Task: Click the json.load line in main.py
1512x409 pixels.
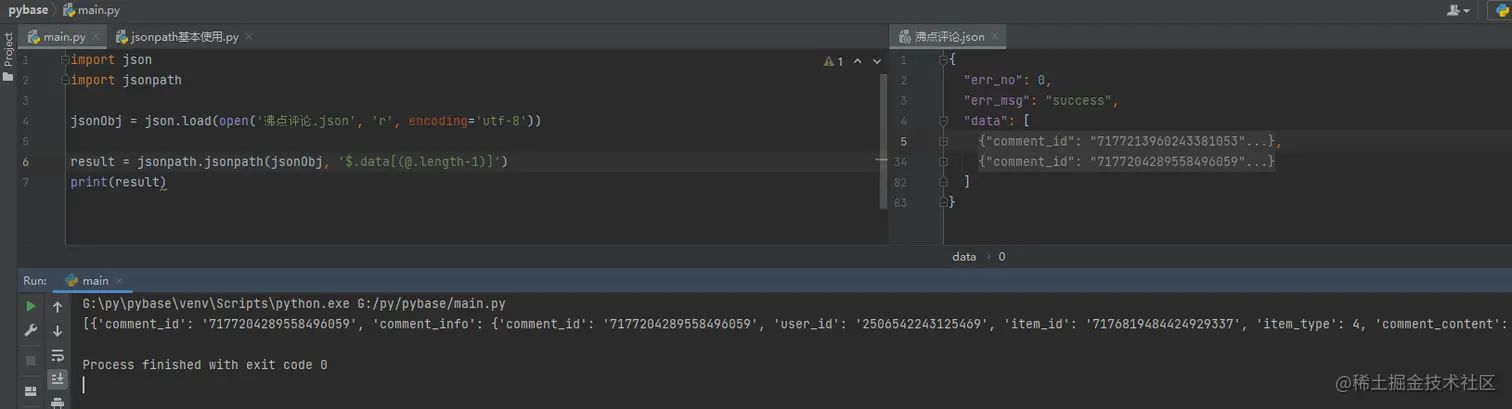Action: click(x=306, y=121)
